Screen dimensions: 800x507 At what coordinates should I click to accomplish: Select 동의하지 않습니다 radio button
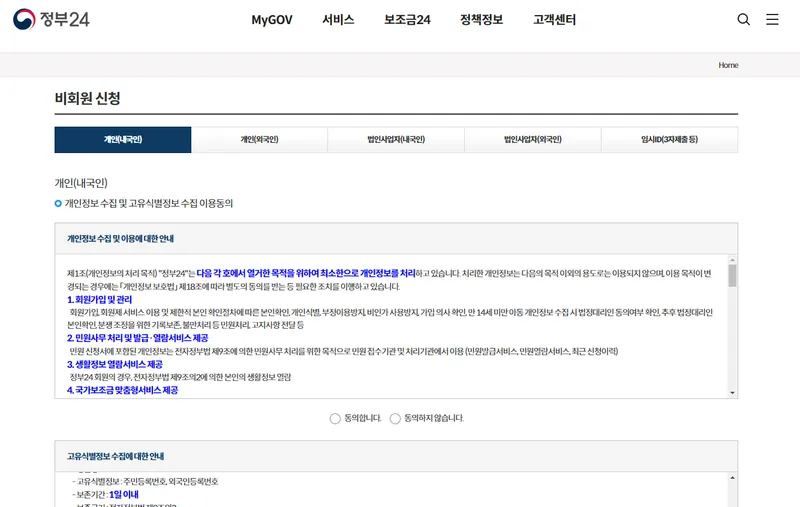[x=395, y=419]
